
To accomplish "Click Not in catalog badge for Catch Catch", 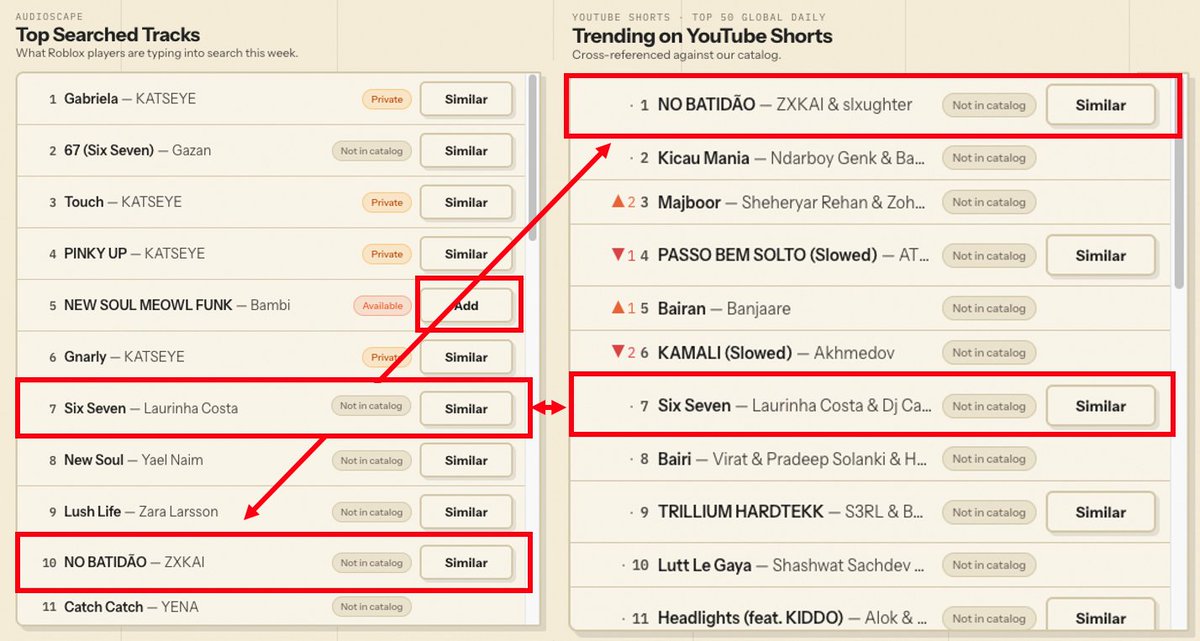I will 371,607.
